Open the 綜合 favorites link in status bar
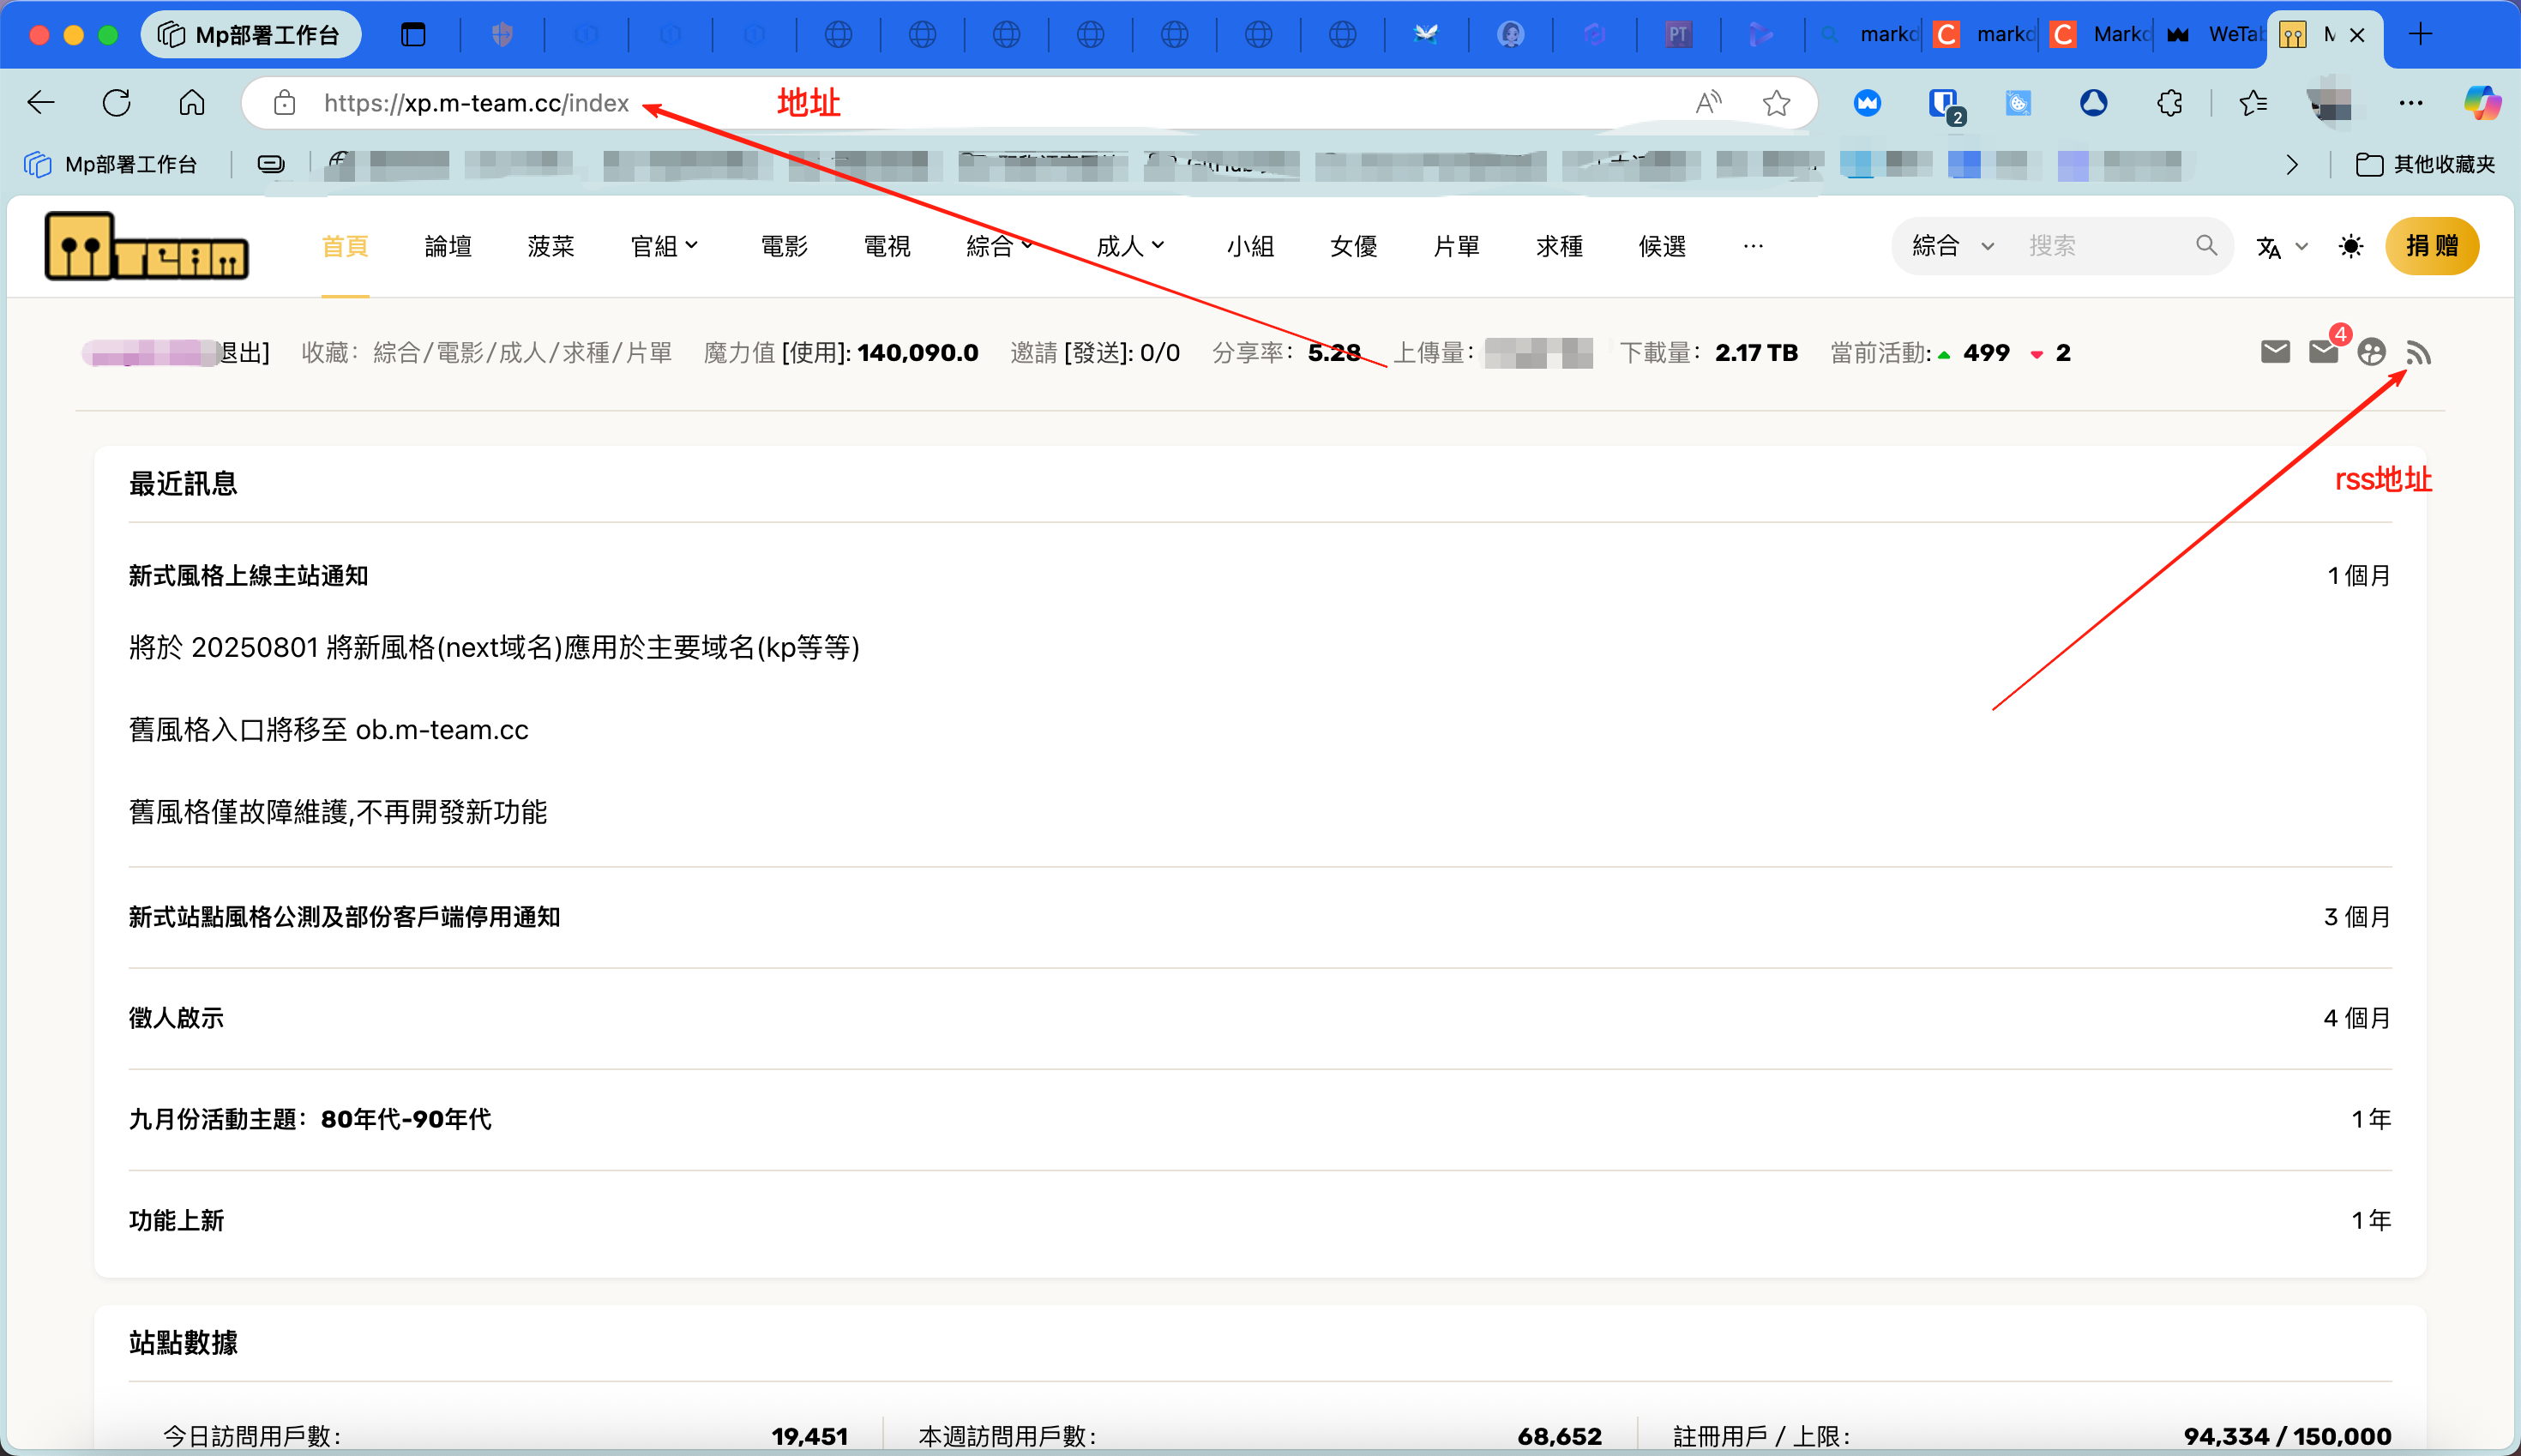The height and width of the screenshot is (1456, 2521). pyautogui.click(x=396, y=353)
